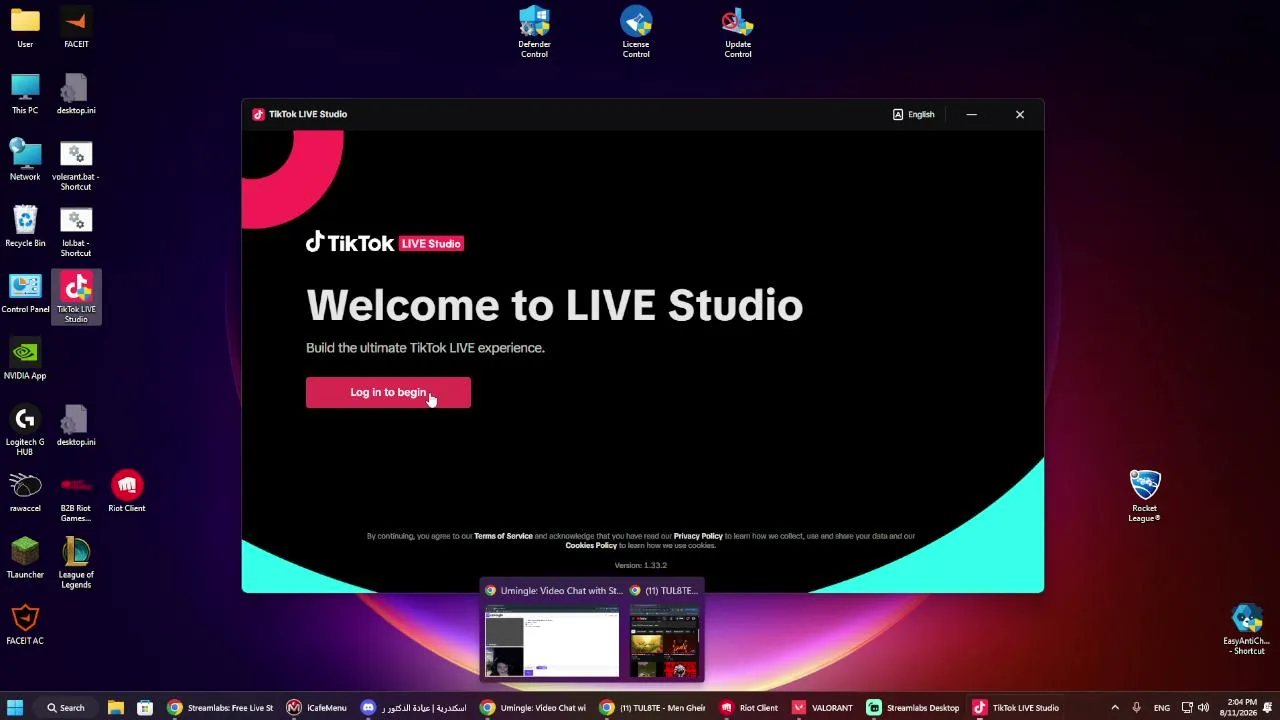Open the English language selector
1280x720 pixels.
click(x=913, y=114)
